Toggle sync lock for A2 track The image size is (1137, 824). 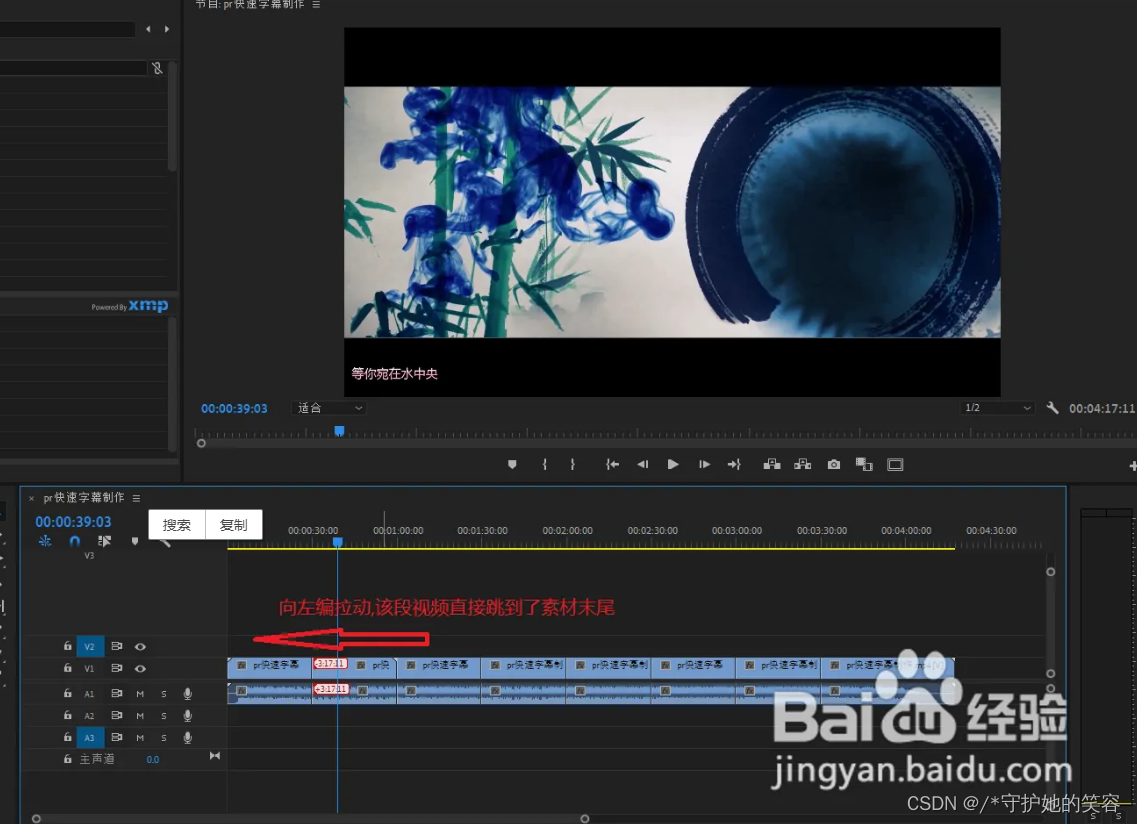coord(116,714)
